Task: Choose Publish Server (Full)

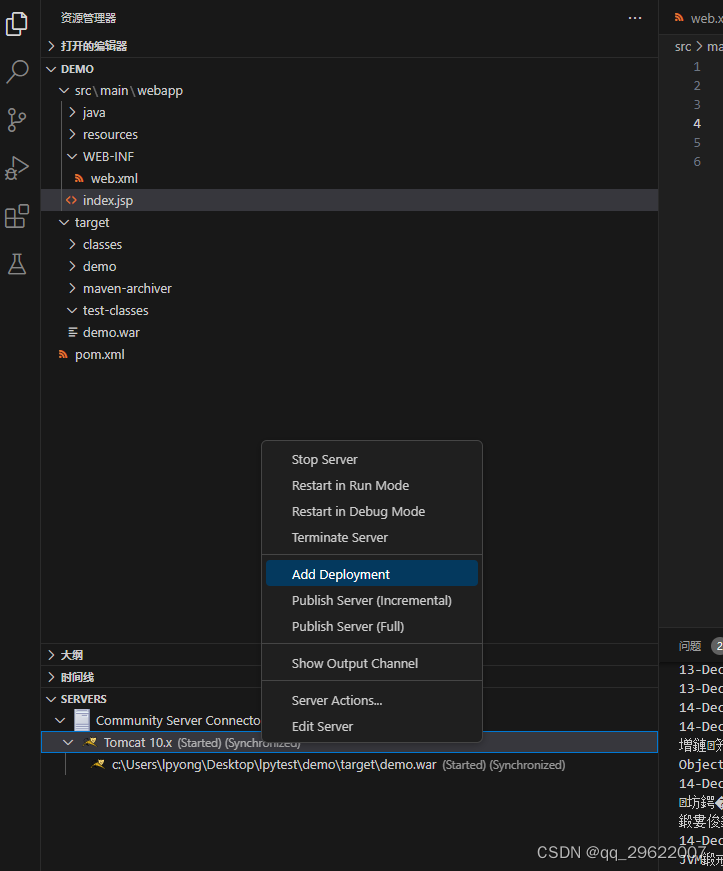Action: pos(372,627)
